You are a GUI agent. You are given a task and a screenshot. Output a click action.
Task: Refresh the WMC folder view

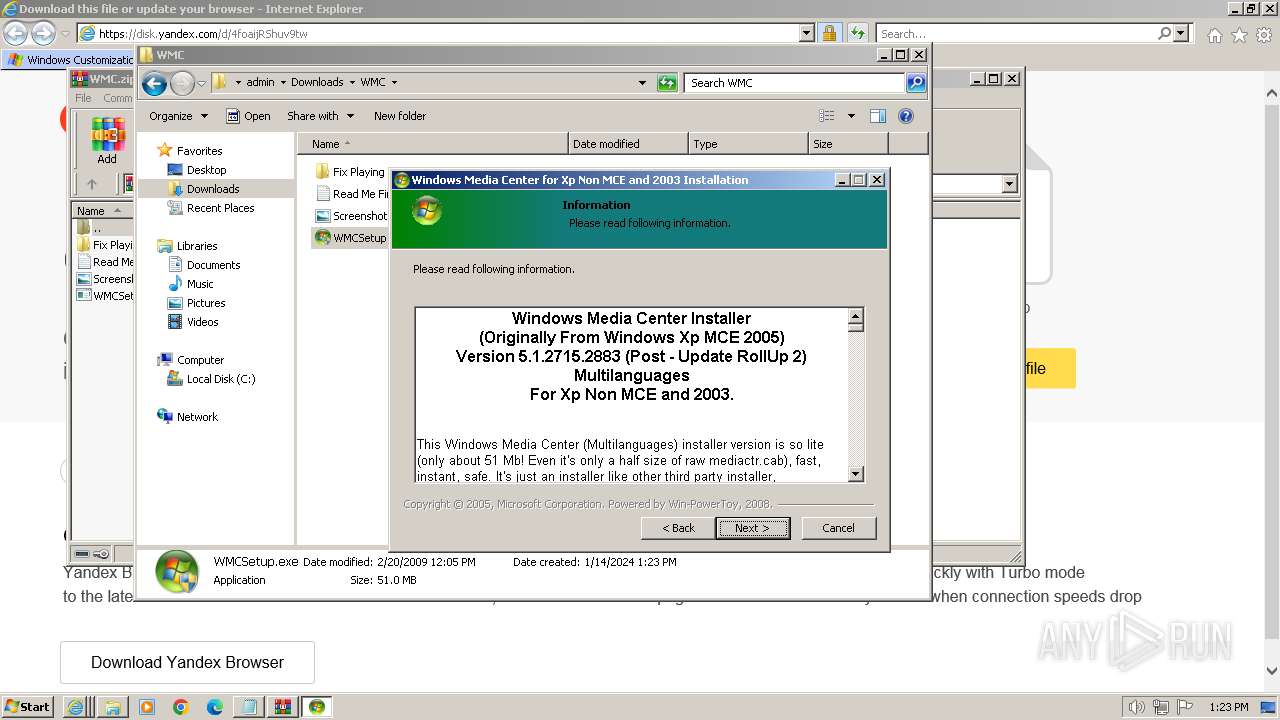[x=667, y=83]
